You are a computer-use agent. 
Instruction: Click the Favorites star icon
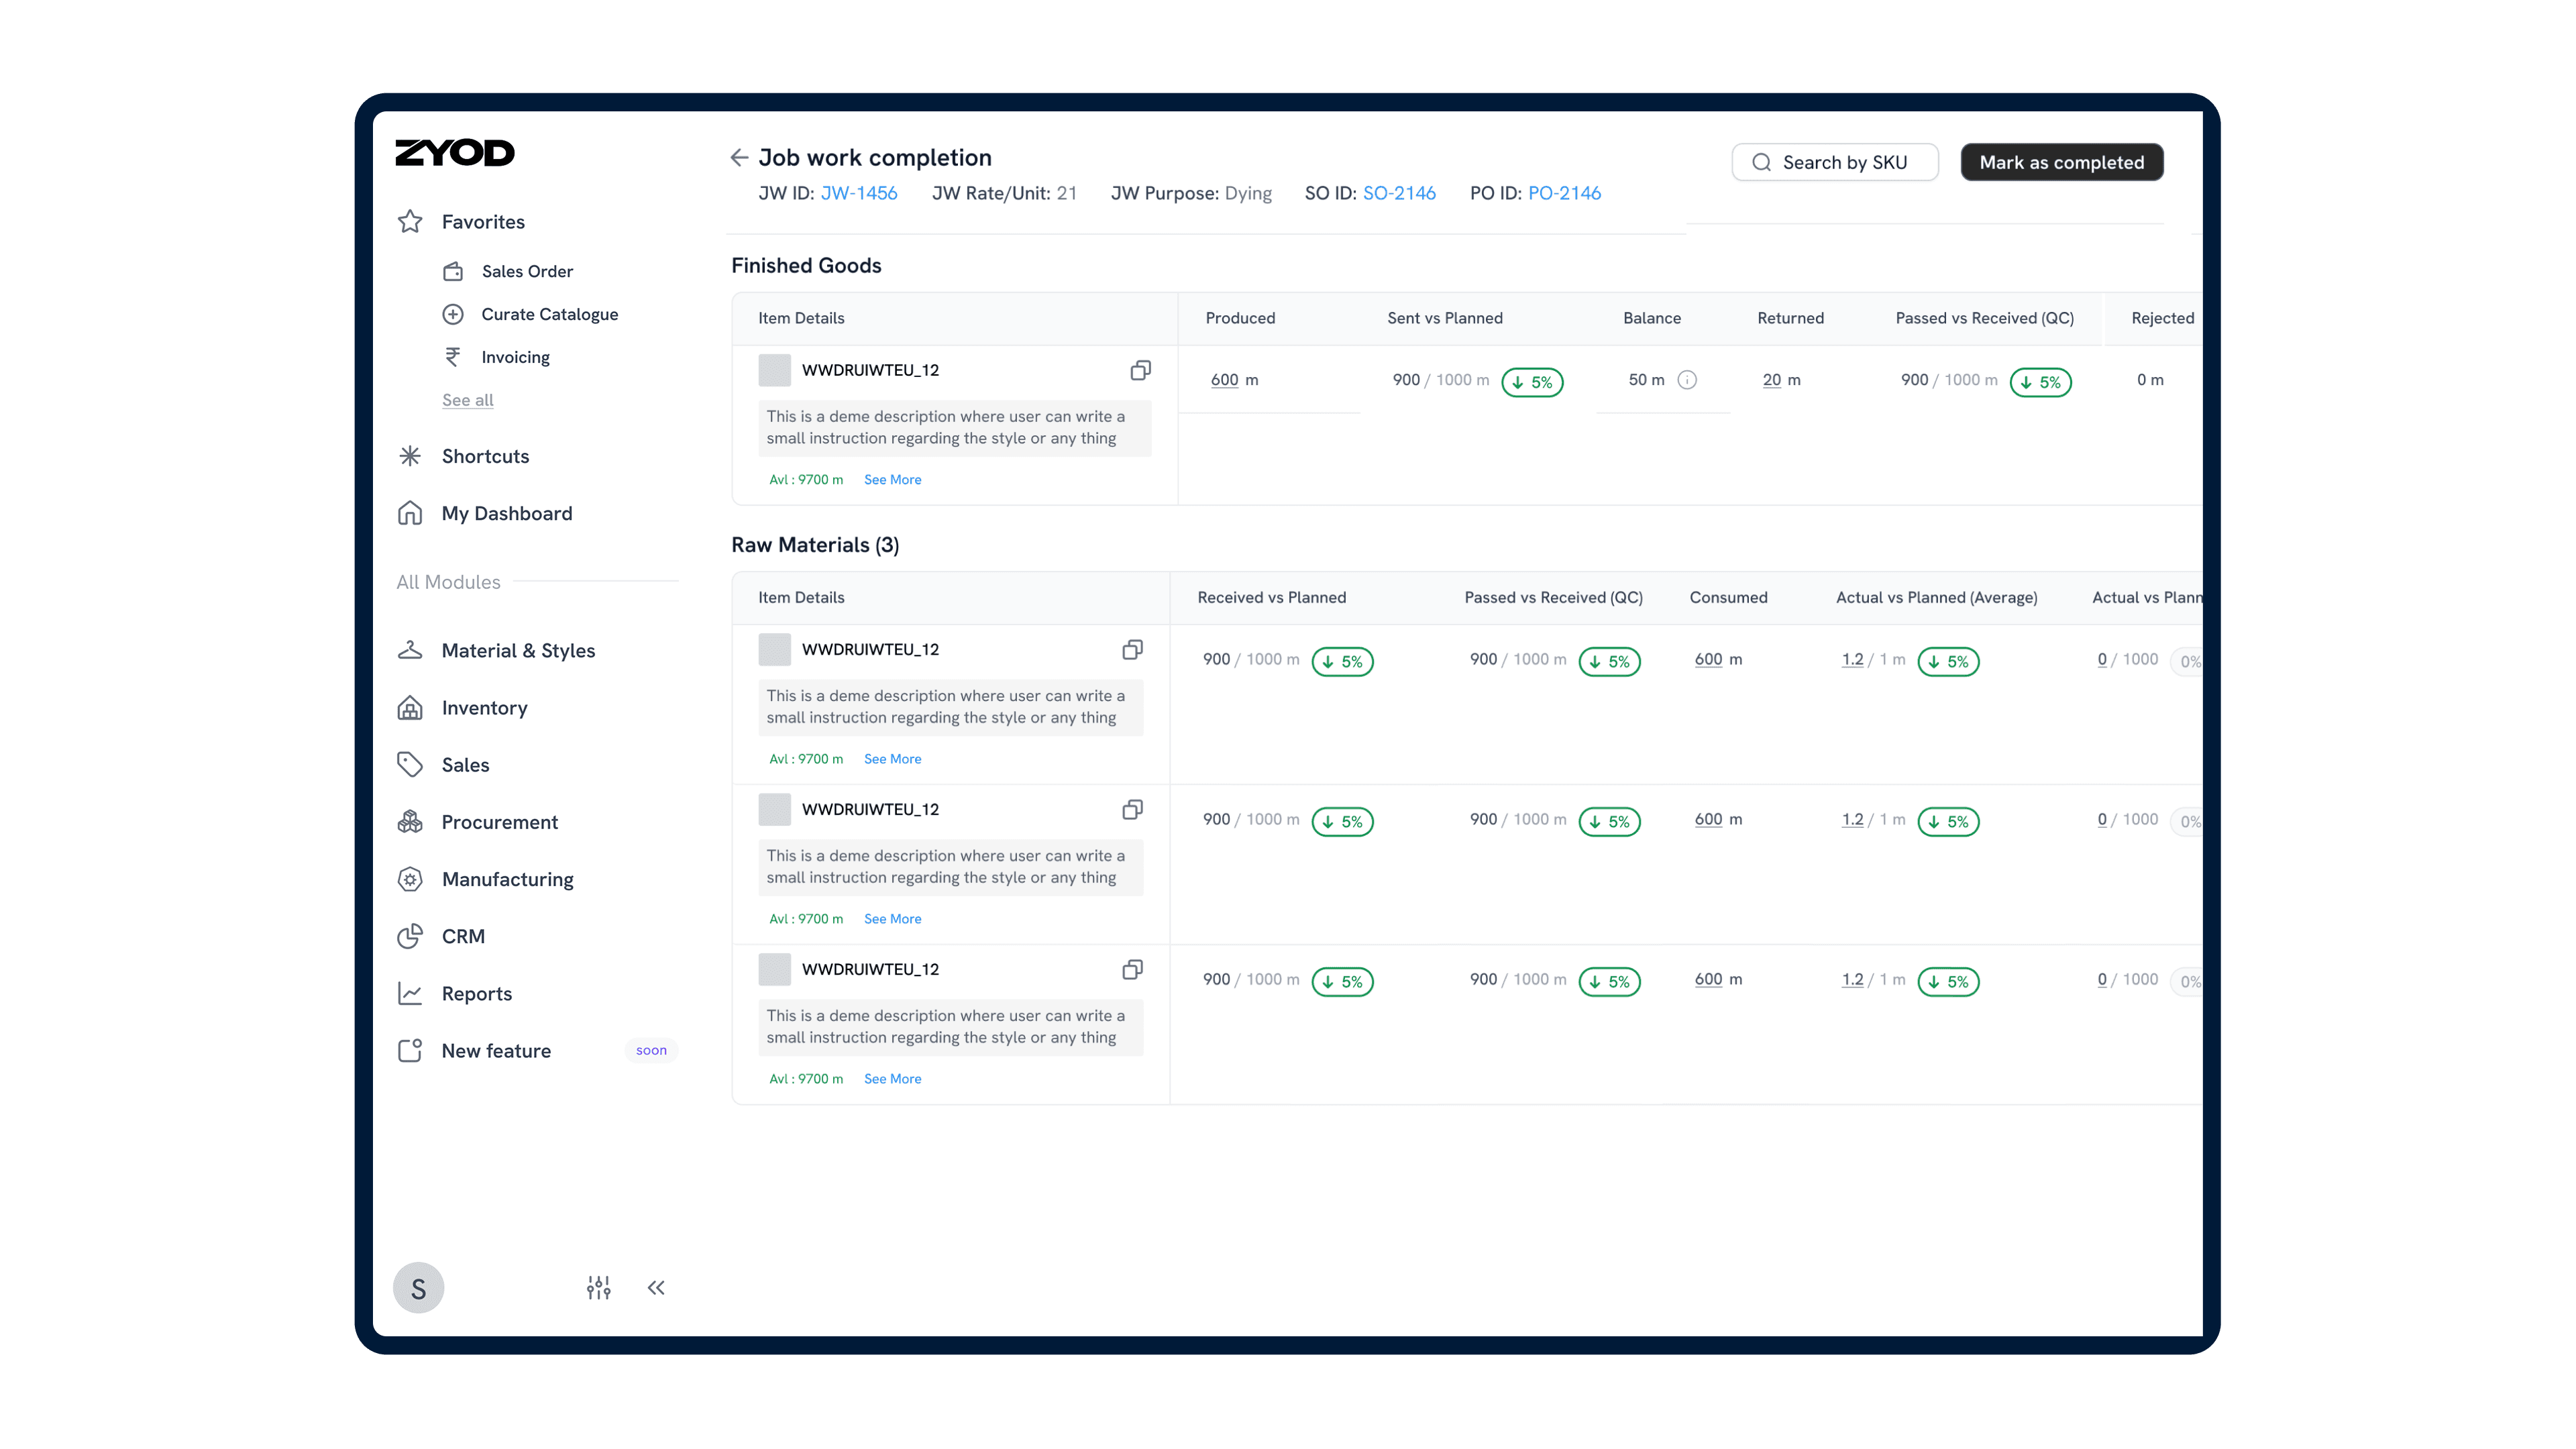tap(410, 222)
